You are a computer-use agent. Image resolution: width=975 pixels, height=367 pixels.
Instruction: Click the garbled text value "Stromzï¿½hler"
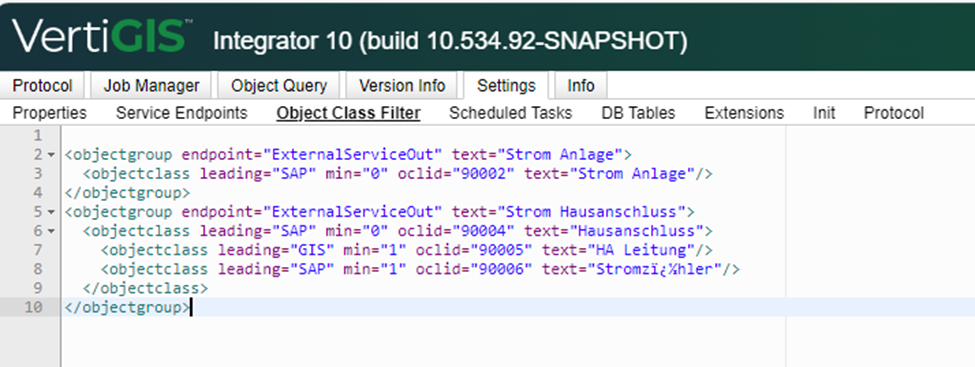point(655,269)
